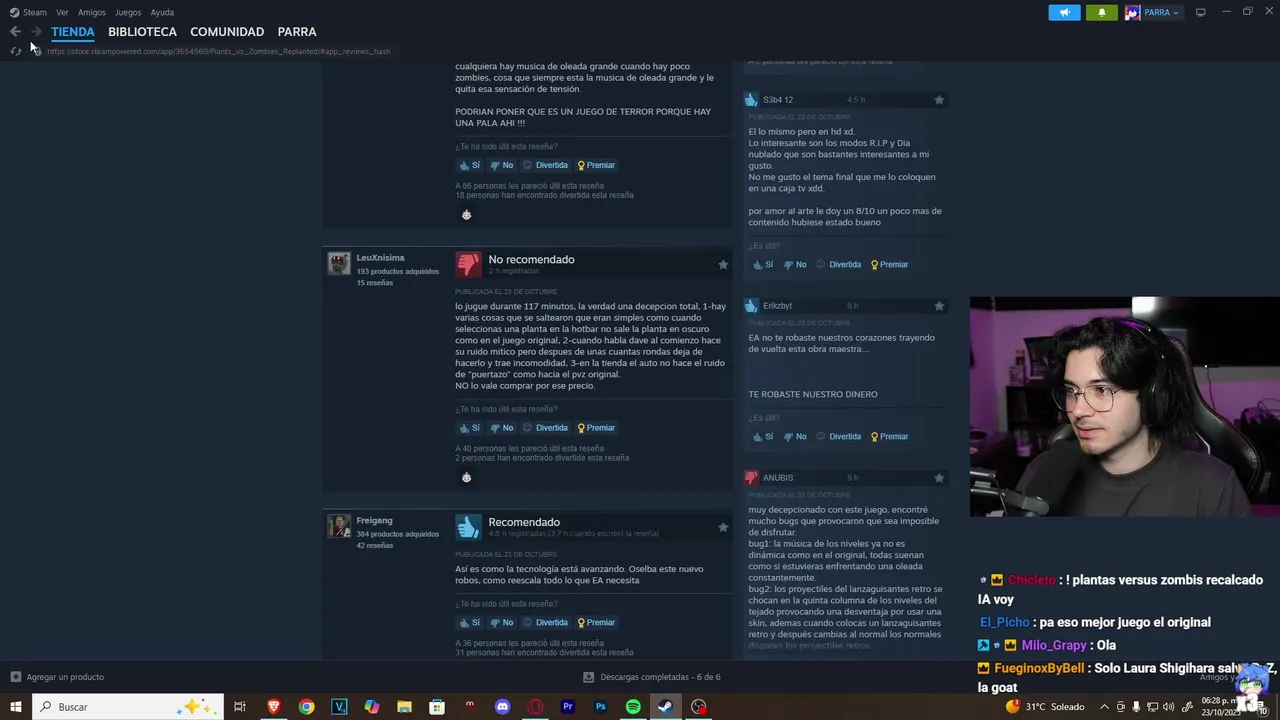
Task: Click the blue thumbs-up Recomendado icon
Action: pyautogui.click(x=468, y=527)
